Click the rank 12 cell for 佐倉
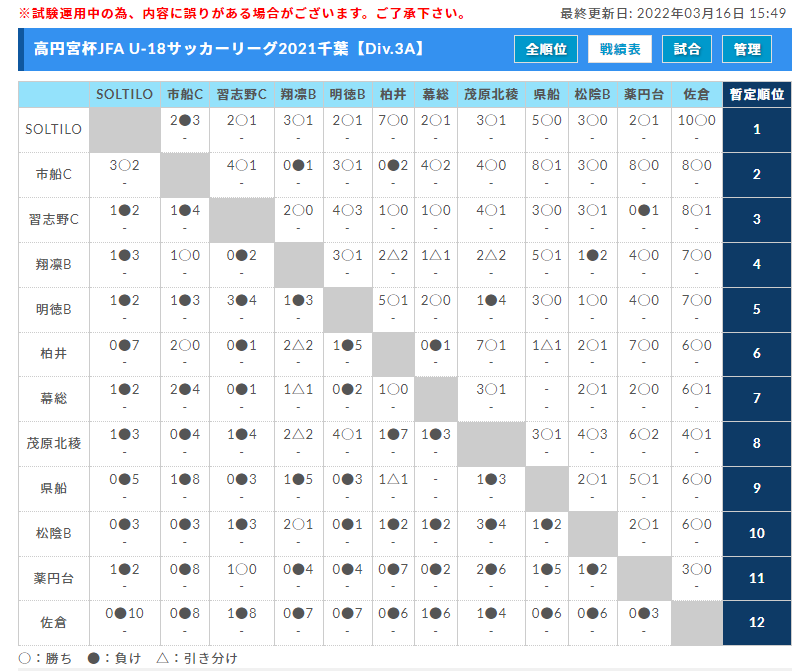 (757, 623)
